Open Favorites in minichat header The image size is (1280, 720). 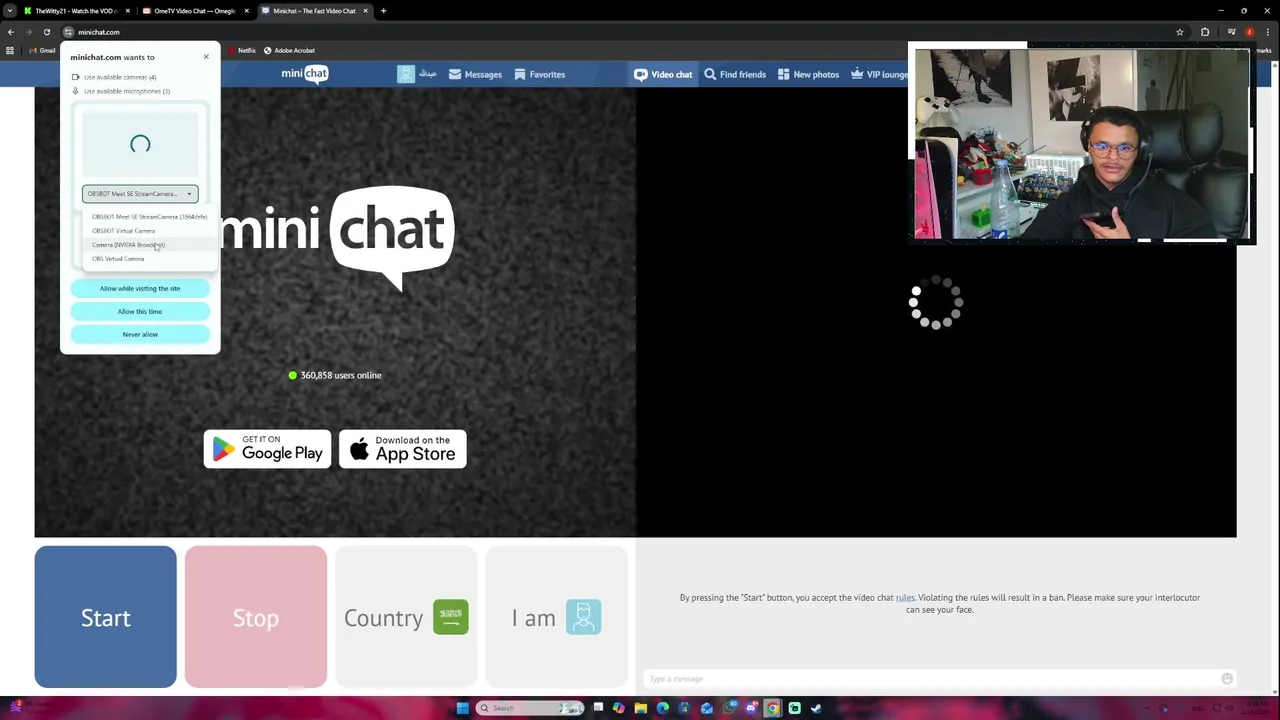point(539,74)
